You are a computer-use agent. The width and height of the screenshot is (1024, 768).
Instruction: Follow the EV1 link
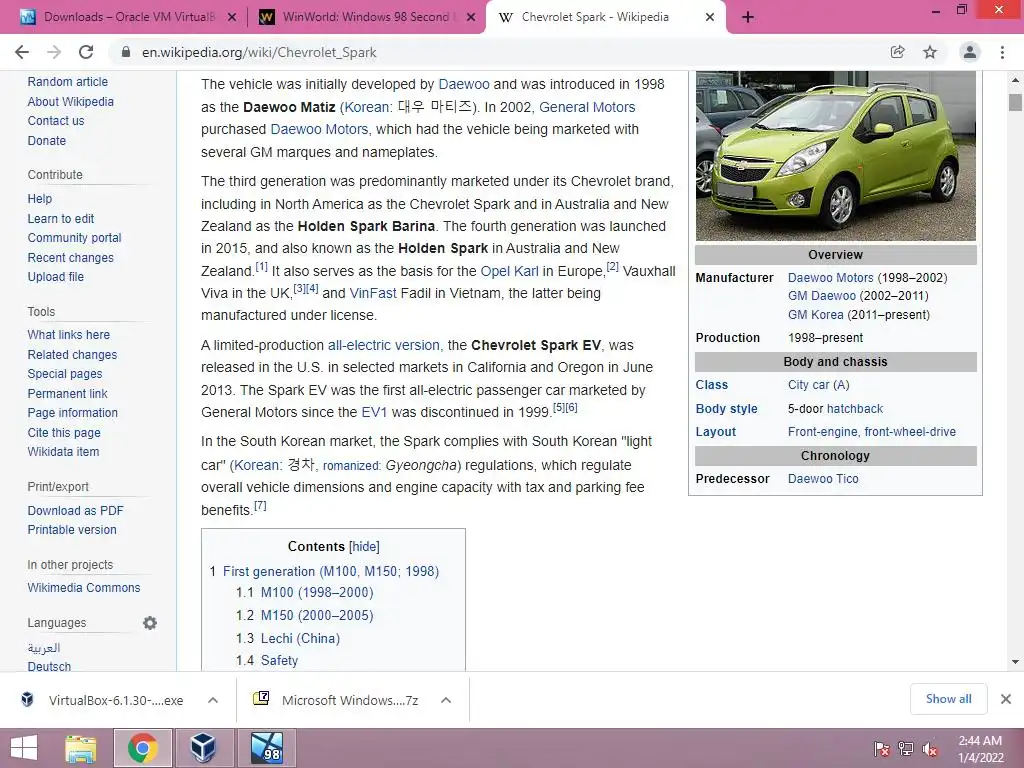(x=374, y=412)
